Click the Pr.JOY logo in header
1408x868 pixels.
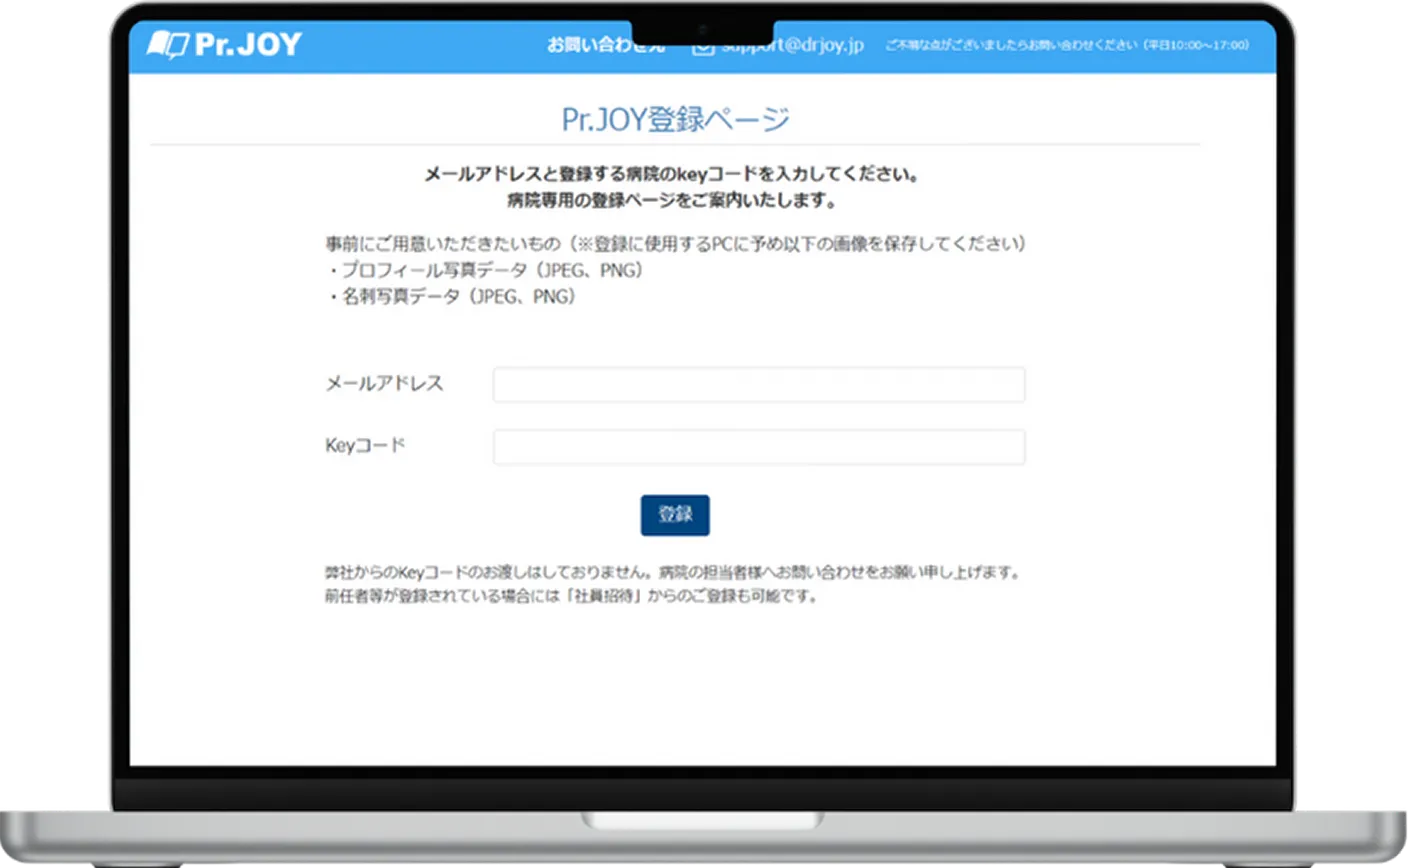[224, 44]
